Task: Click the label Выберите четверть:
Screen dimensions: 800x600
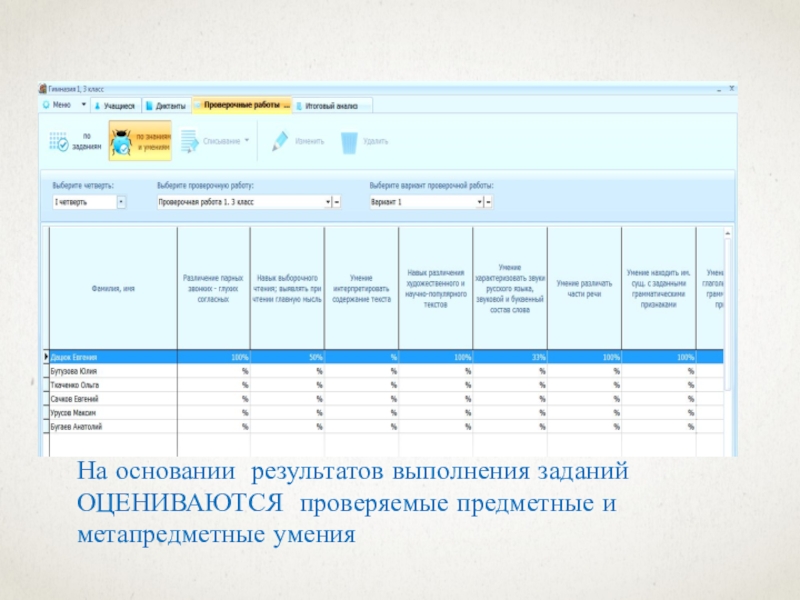Action: (83, 186)
